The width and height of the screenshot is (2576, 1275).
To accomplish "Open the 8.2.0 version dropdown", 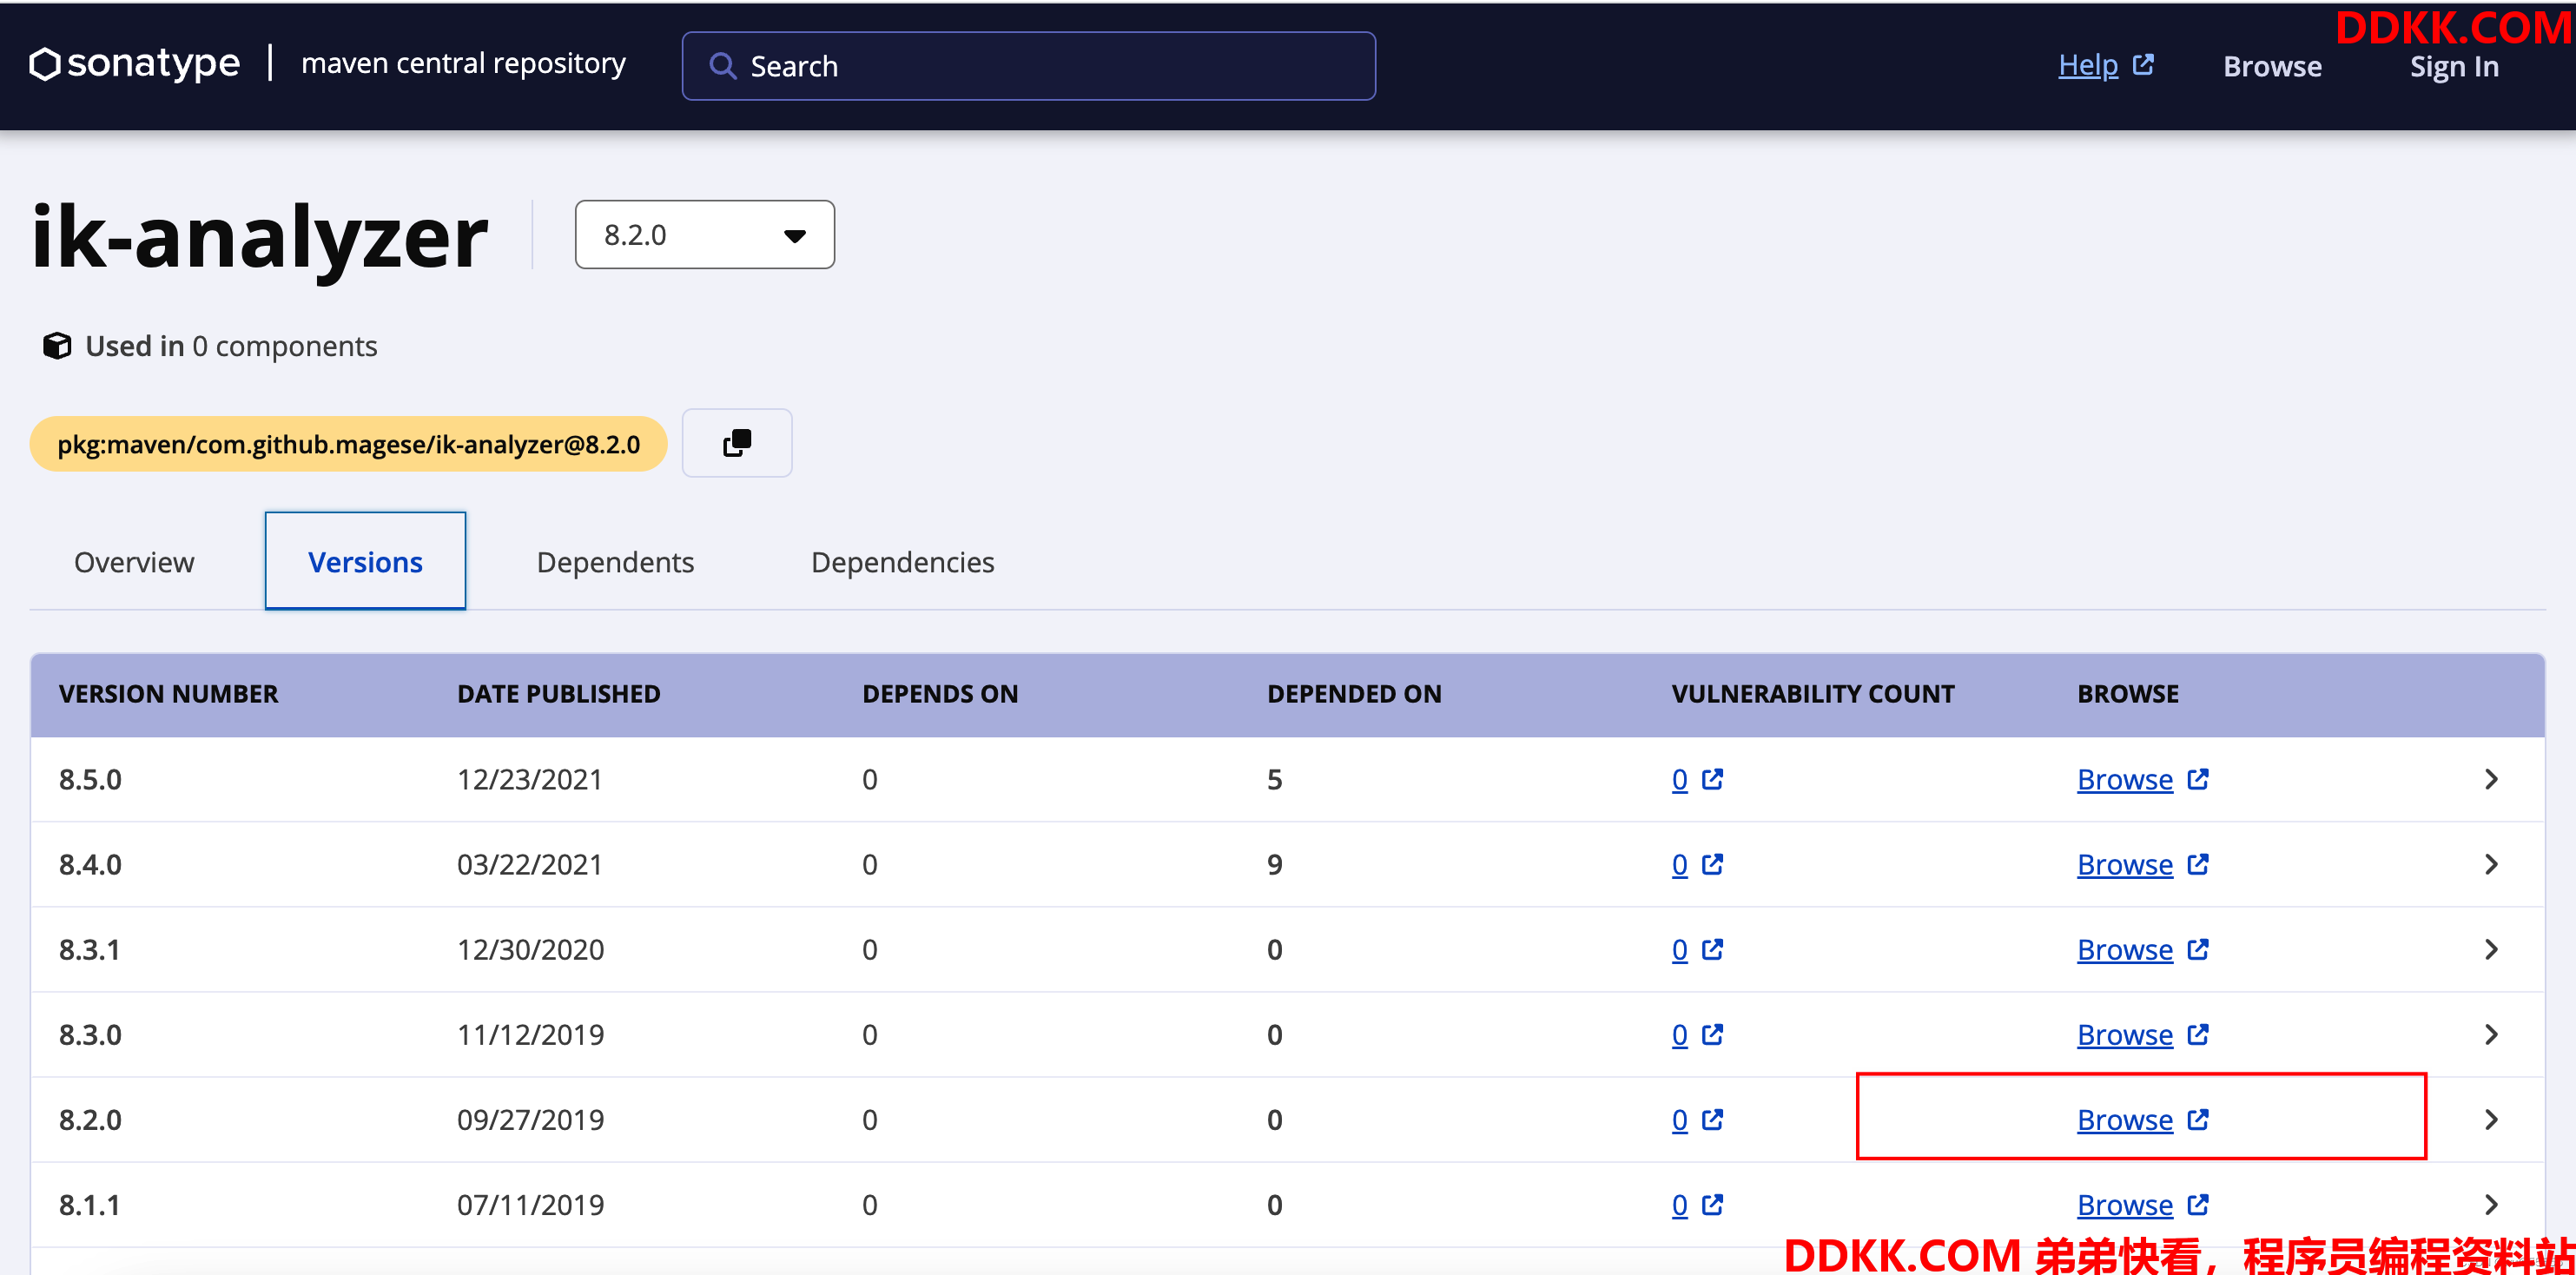I will pos(704,235).
